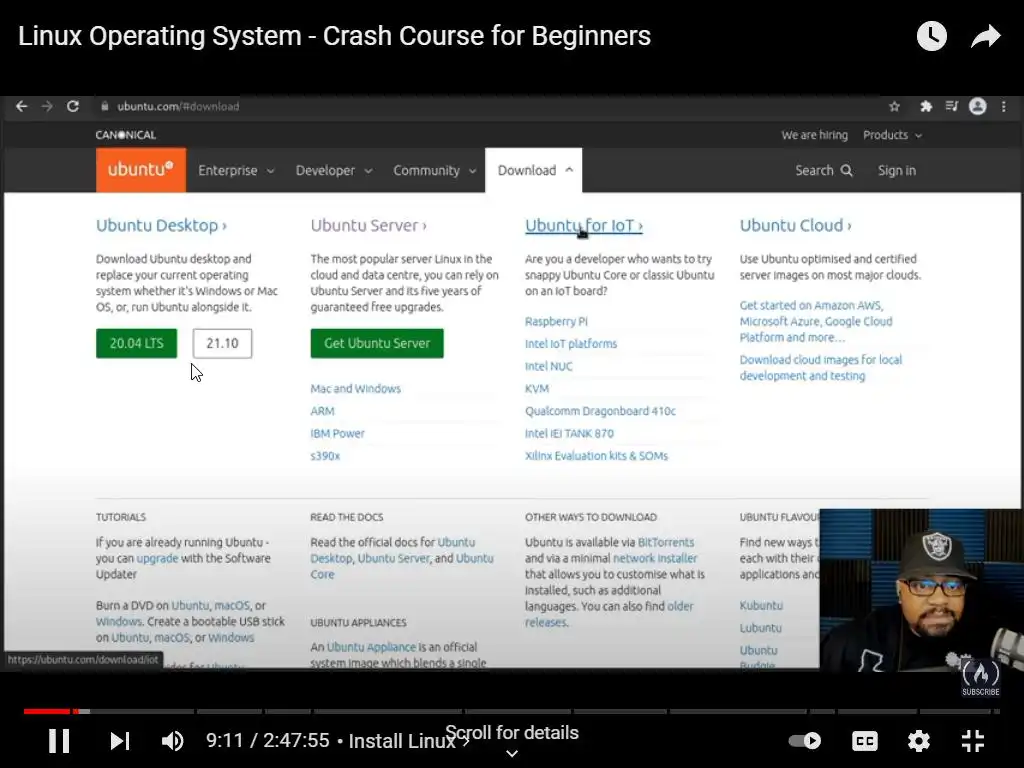Go forward in the browser
The width and height of the screenshot is (1024, 768).
(47, 106)
